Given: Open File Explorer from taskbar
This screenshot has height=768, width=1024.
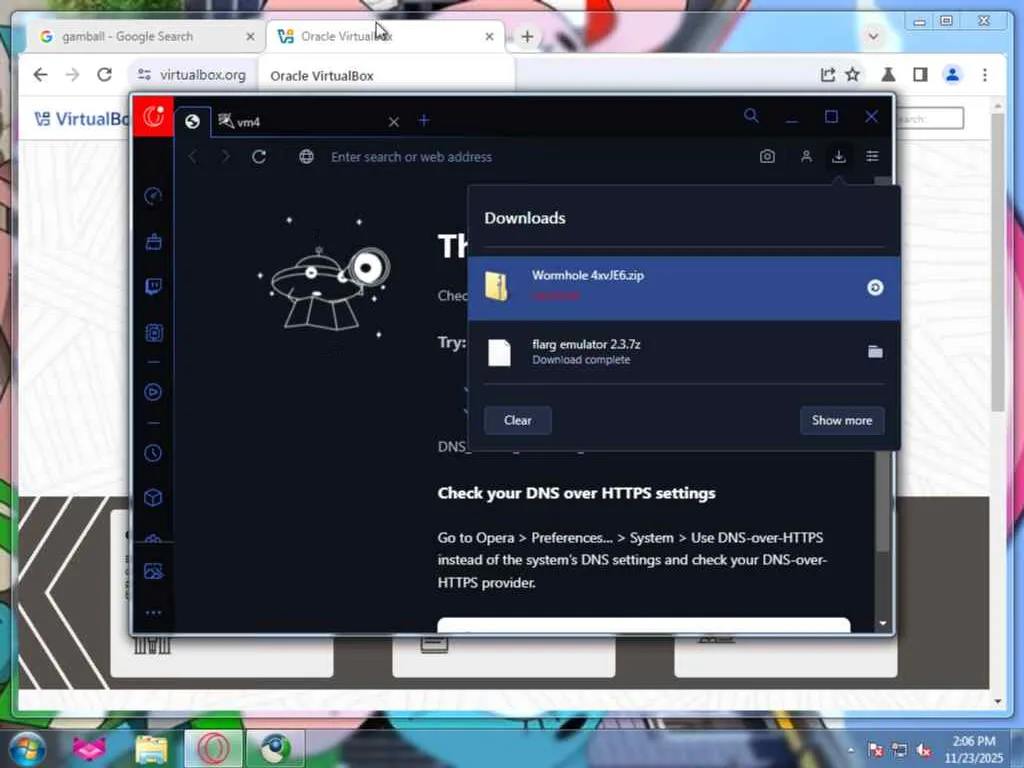Looking at the screenshot, I should [x=152, y=748].
